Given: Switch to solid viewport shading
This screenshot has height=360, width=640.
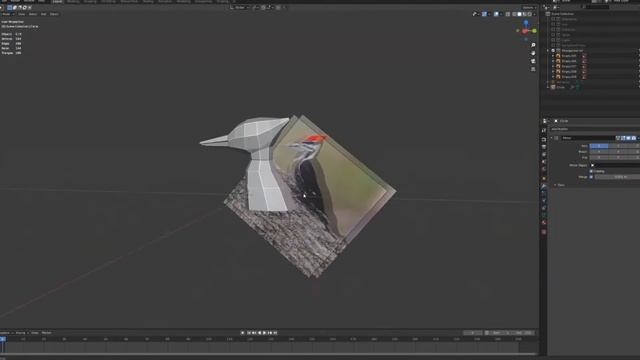Looking at the screenshot, I should [519, 14].
